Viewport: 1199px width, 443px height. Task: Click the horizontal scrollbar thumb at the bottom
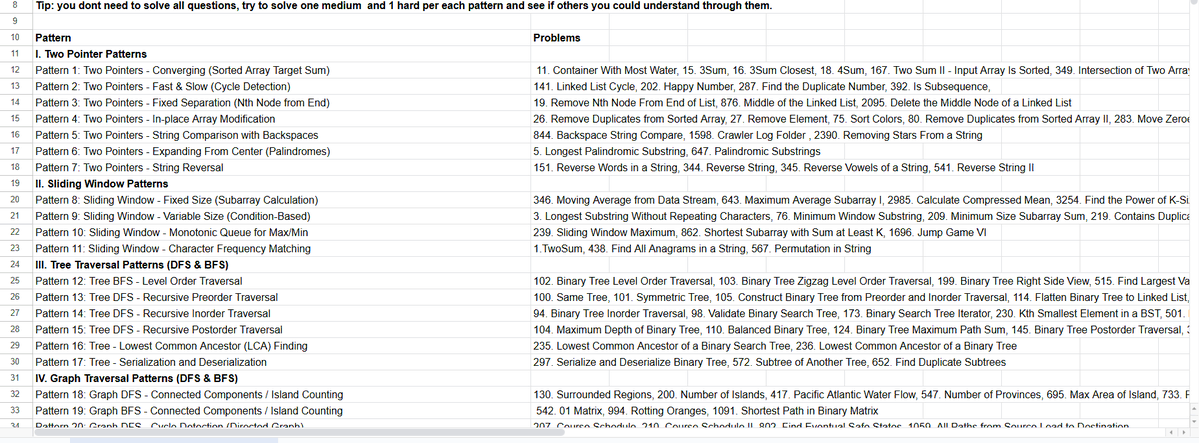(300, 433)
